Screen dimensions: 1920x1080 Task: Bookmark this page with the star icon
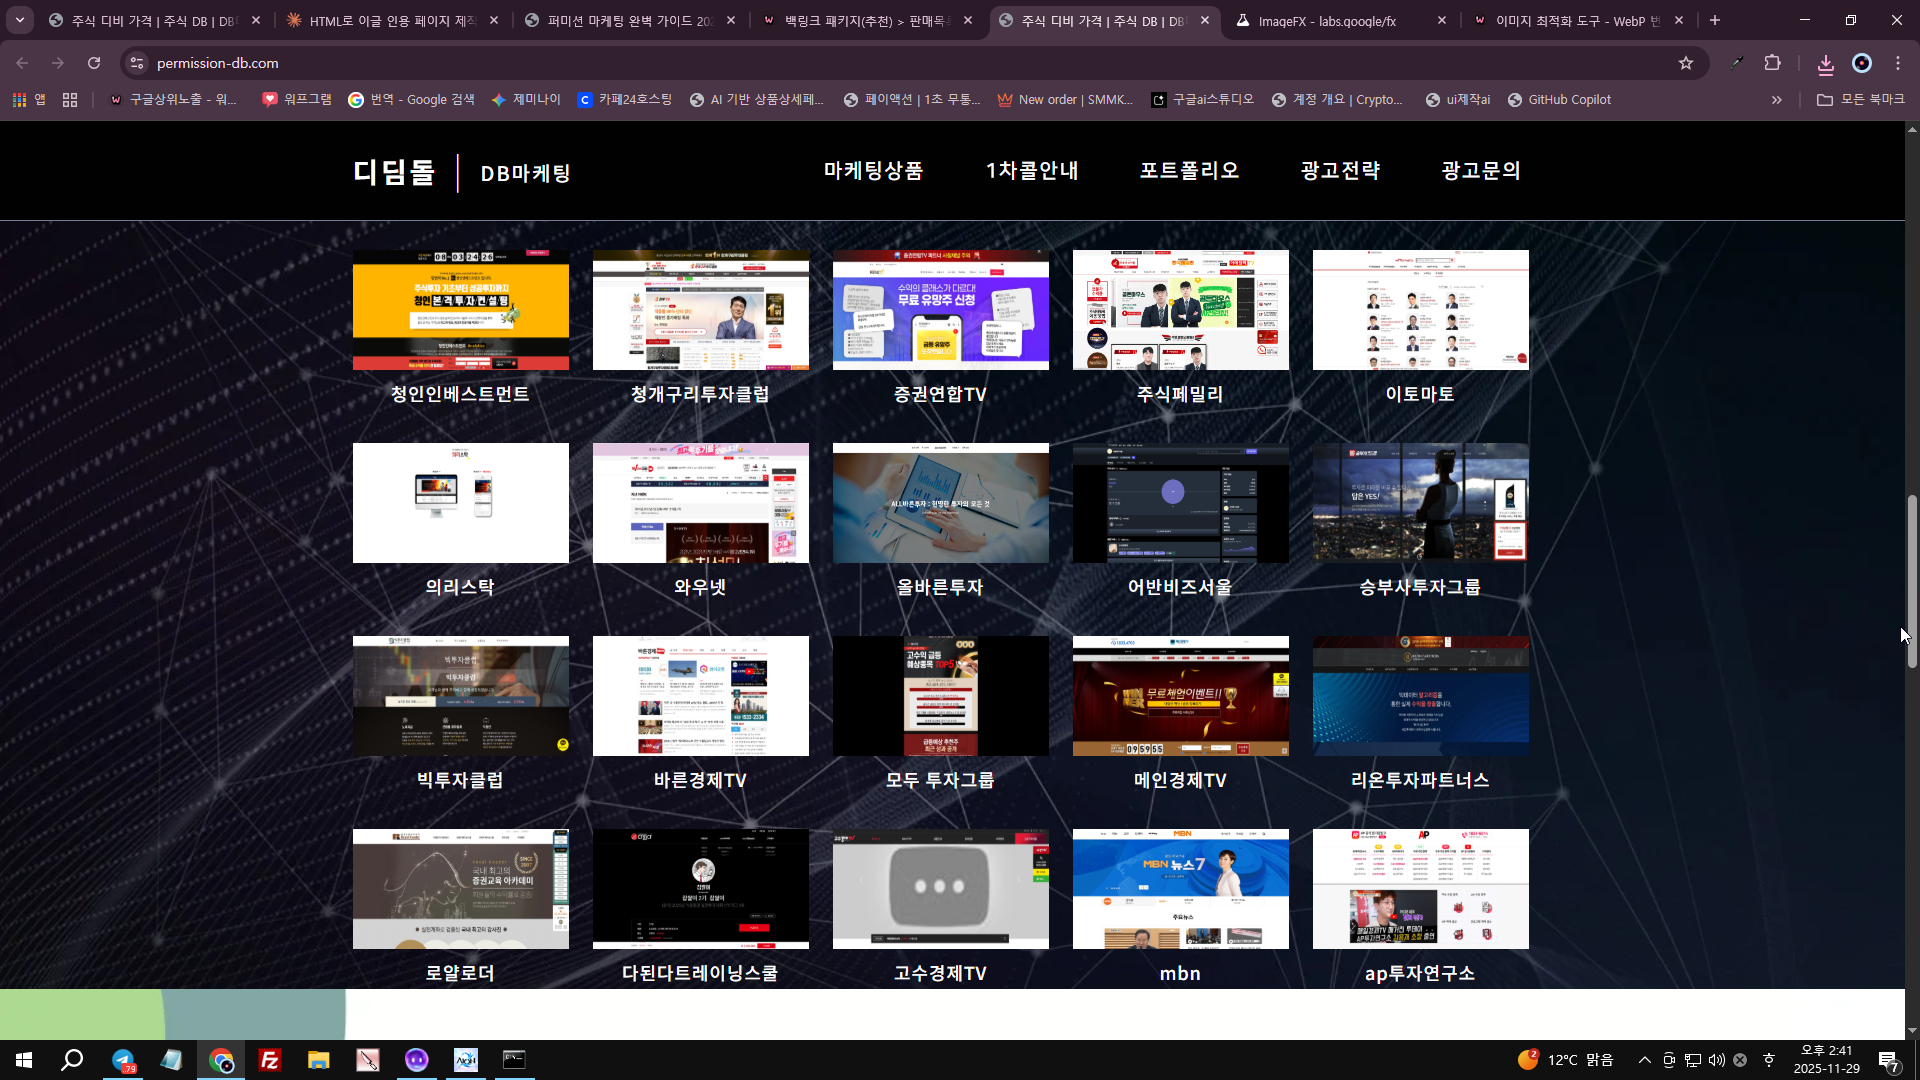1686,63
